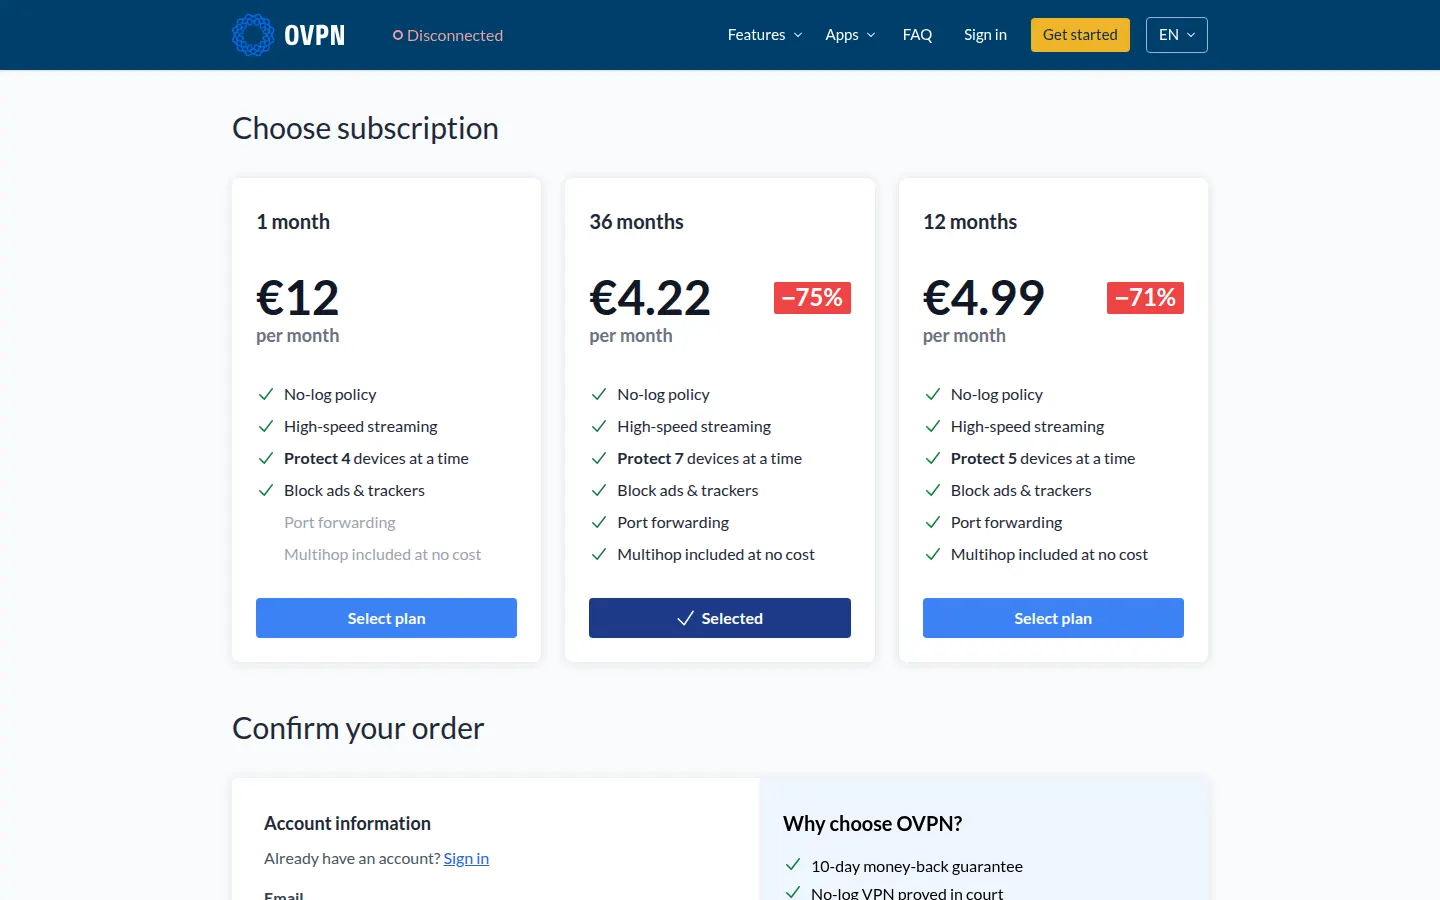Screen dimensions: 1440x900
Task: Click checkmark by Multihop in 36 months plan
Action: [599, 555]
